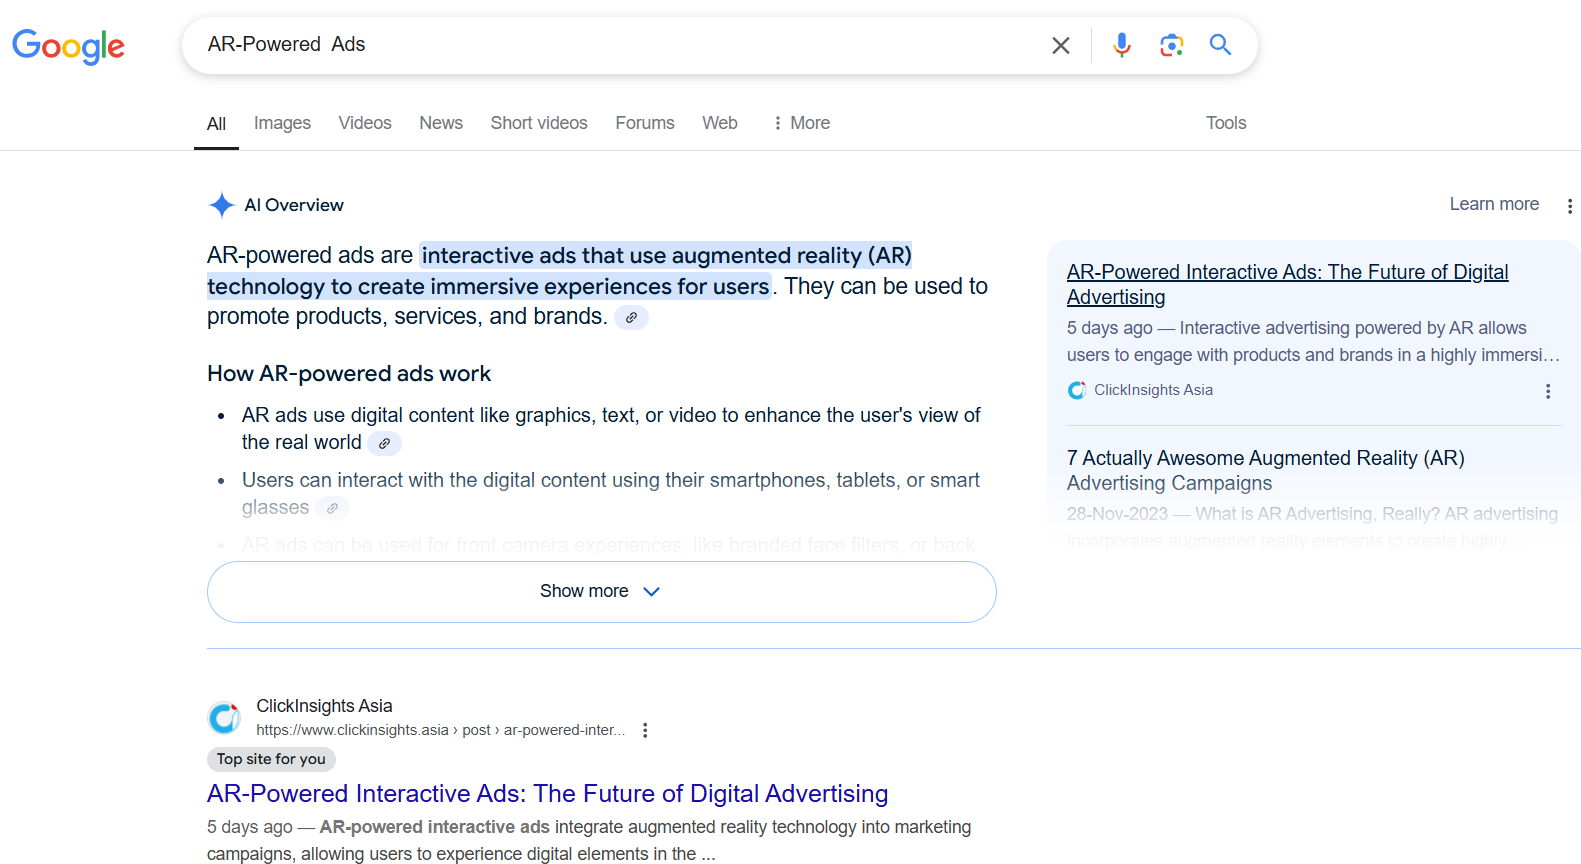Switch to the Videos tab
This screenshot has height=864, width=1581.
[365, 123]
